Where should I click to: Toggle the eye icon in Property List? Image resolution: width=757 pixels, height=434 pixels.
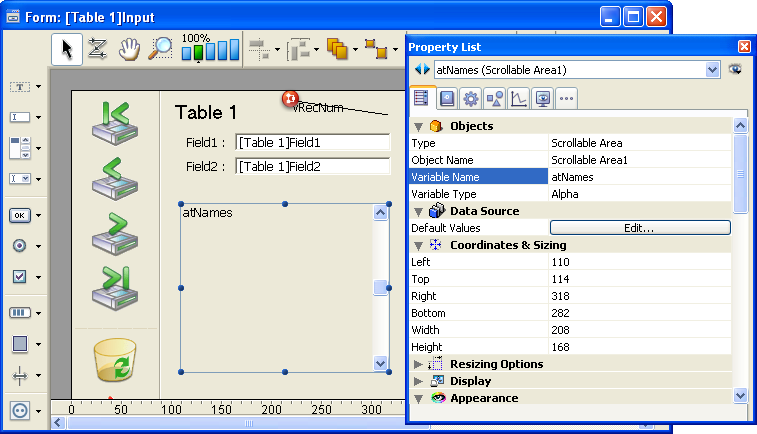coord(736,69)
